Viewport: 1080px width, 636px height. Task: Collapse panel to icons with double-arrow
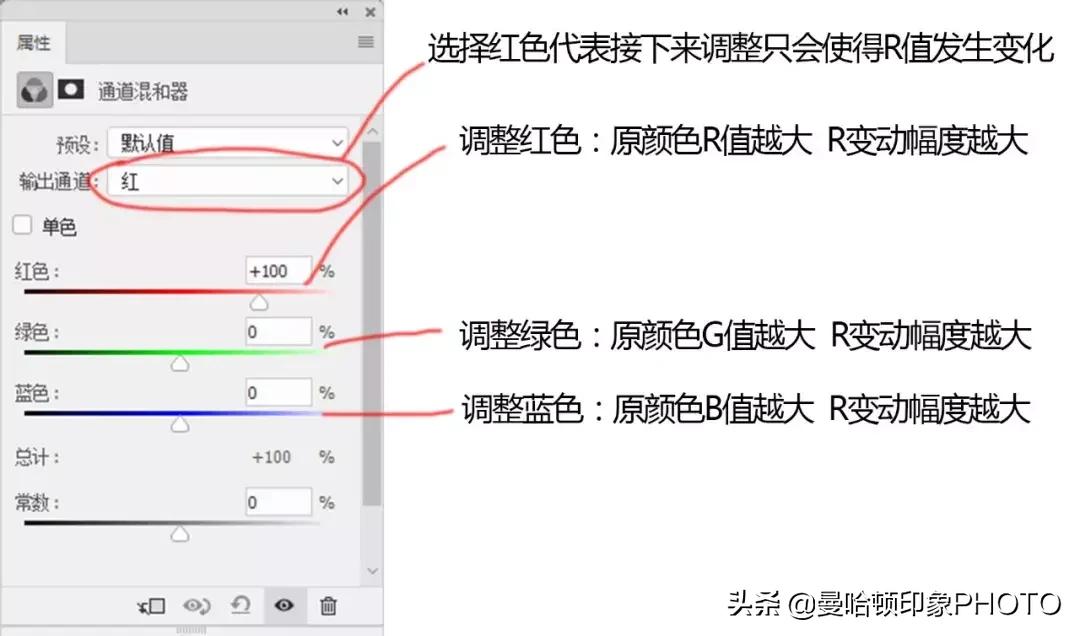(342, 12)
